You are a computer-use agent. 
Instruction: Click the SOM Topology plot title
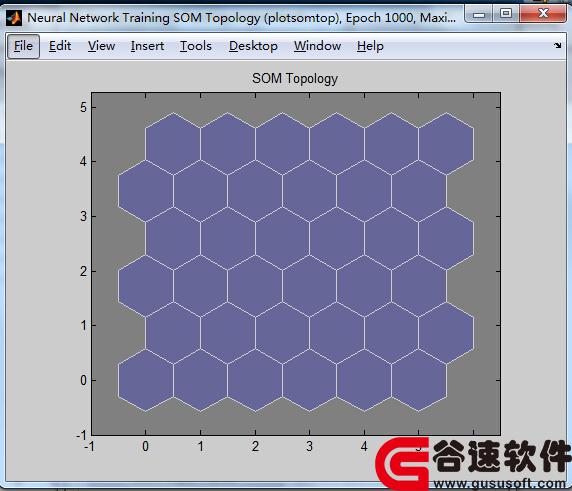pos(295,78)
